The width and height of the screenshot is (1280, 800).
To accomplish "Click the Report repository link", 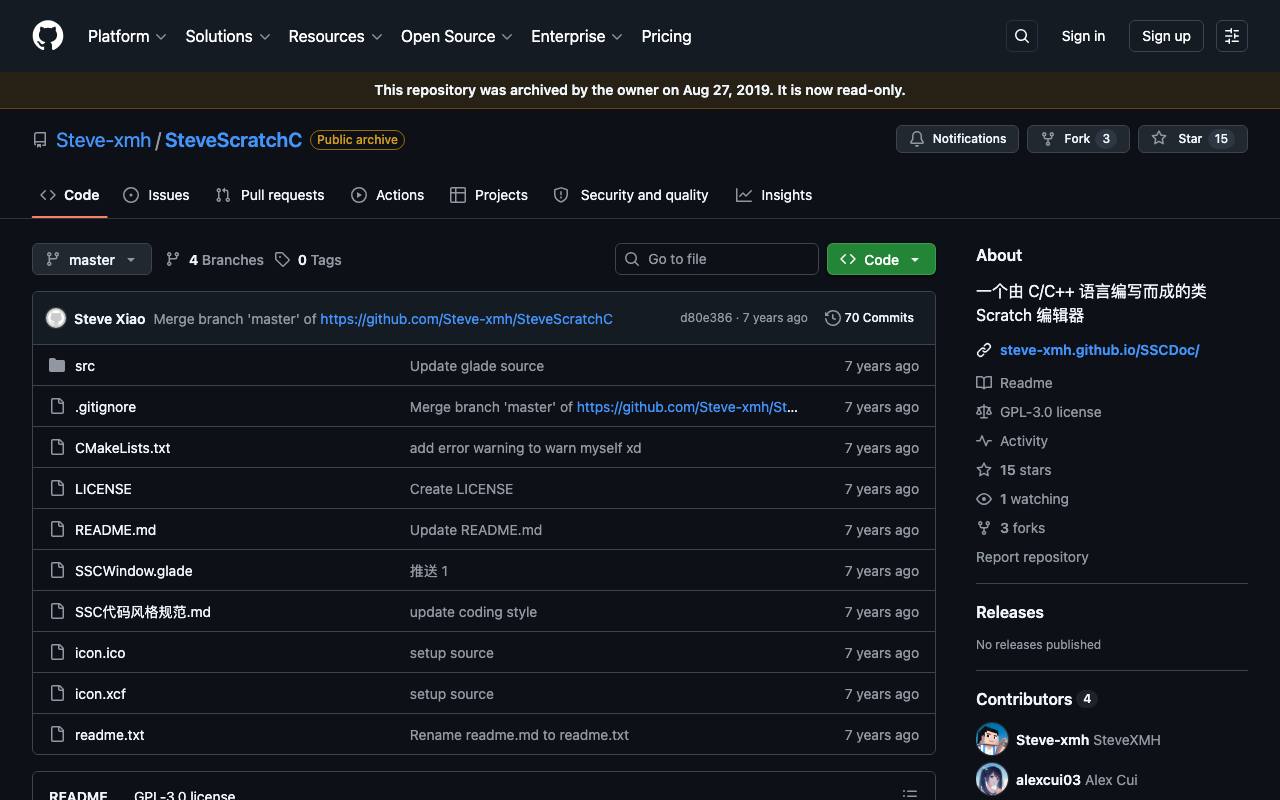I will (x=1032, y=557).
